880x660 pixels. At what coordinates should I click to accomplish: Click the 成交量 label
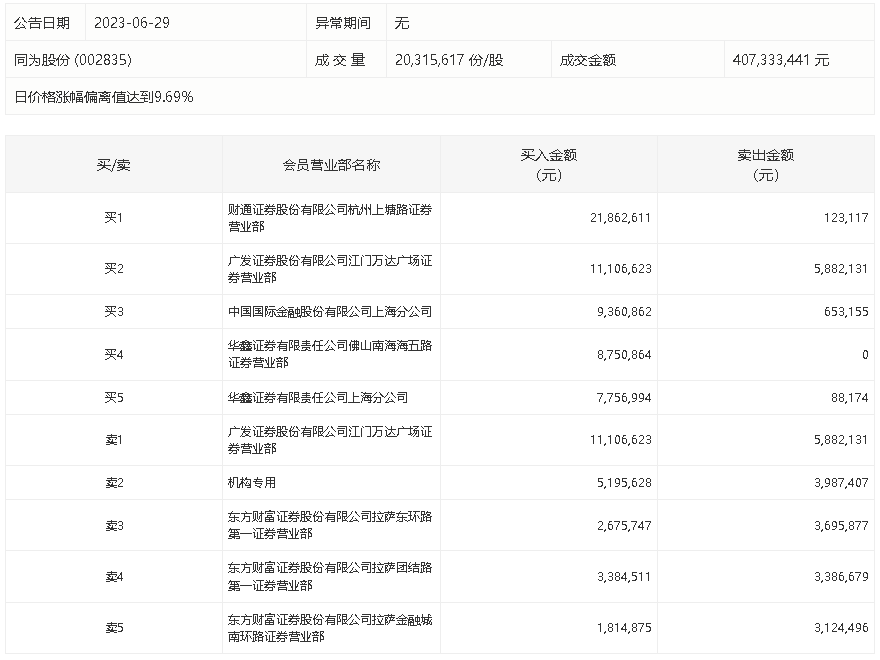tap(340, 60)
